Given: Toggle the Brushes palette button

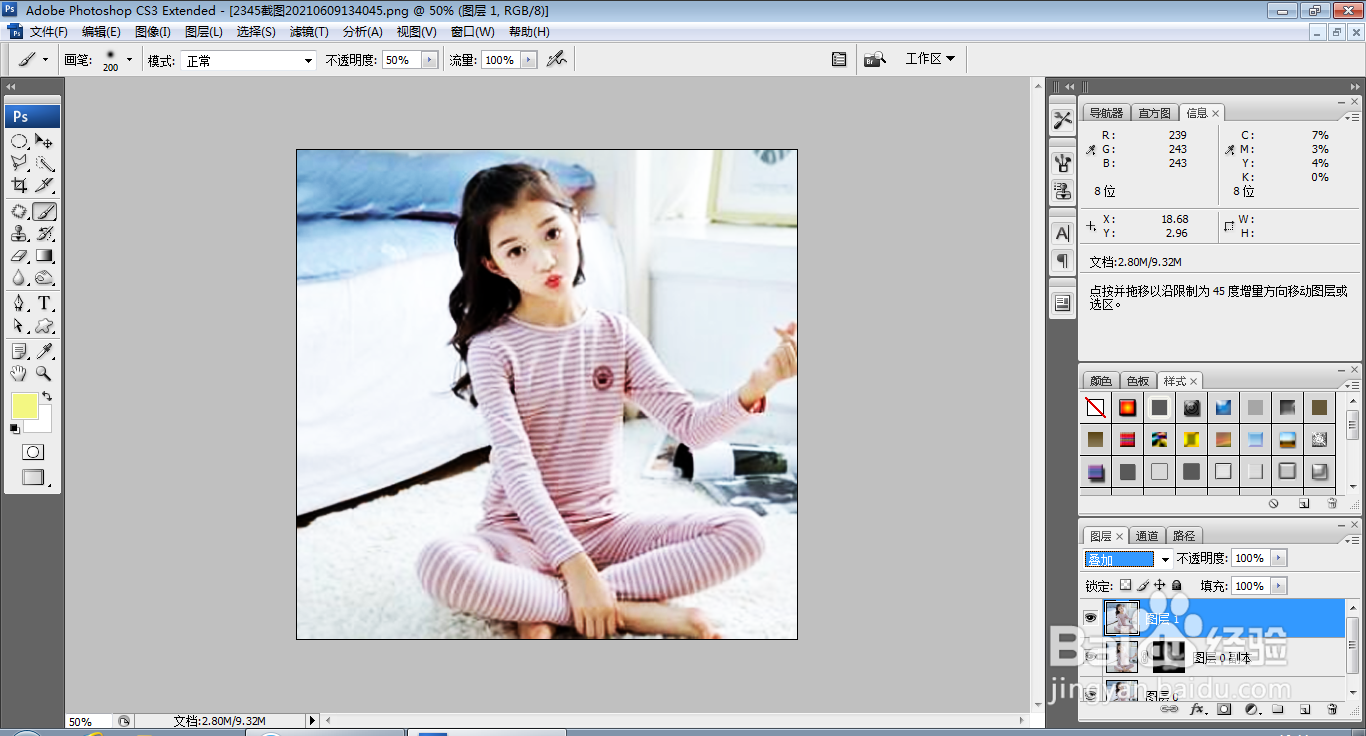Looking at the screenshot, I should 839,60.
